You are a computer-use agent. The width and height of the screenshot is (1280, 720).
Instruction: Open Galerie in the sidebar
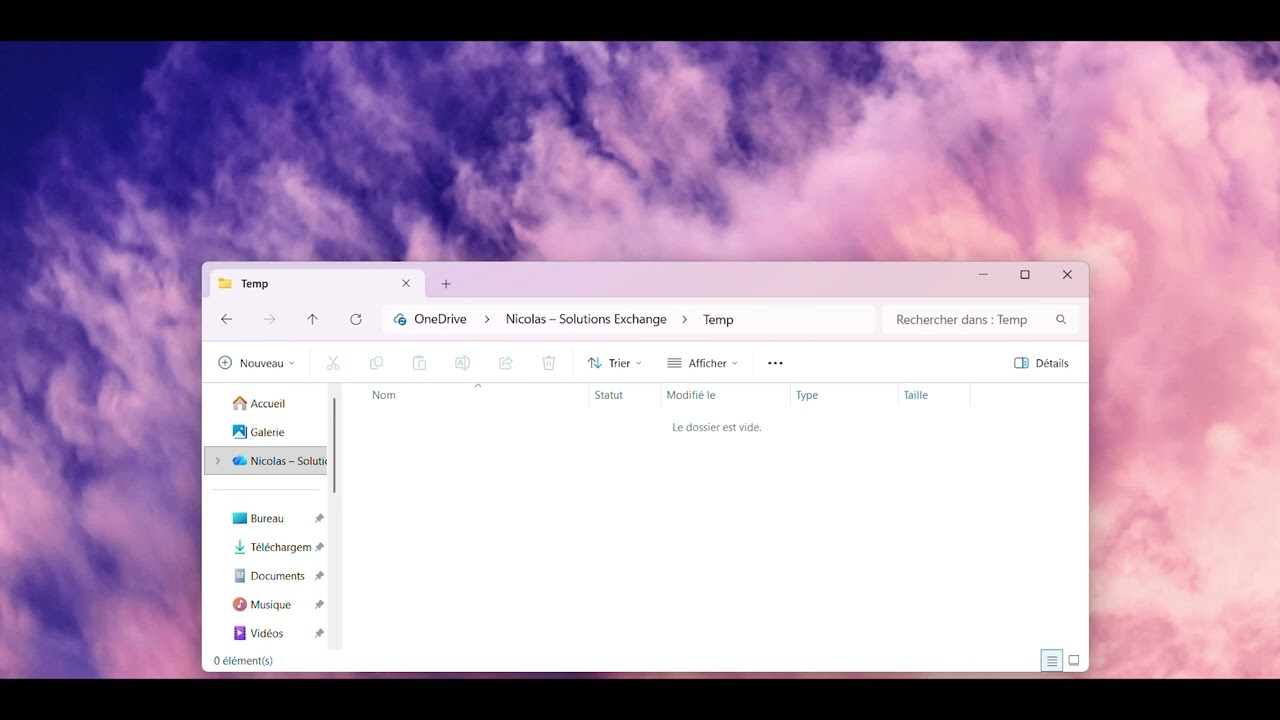267,432
